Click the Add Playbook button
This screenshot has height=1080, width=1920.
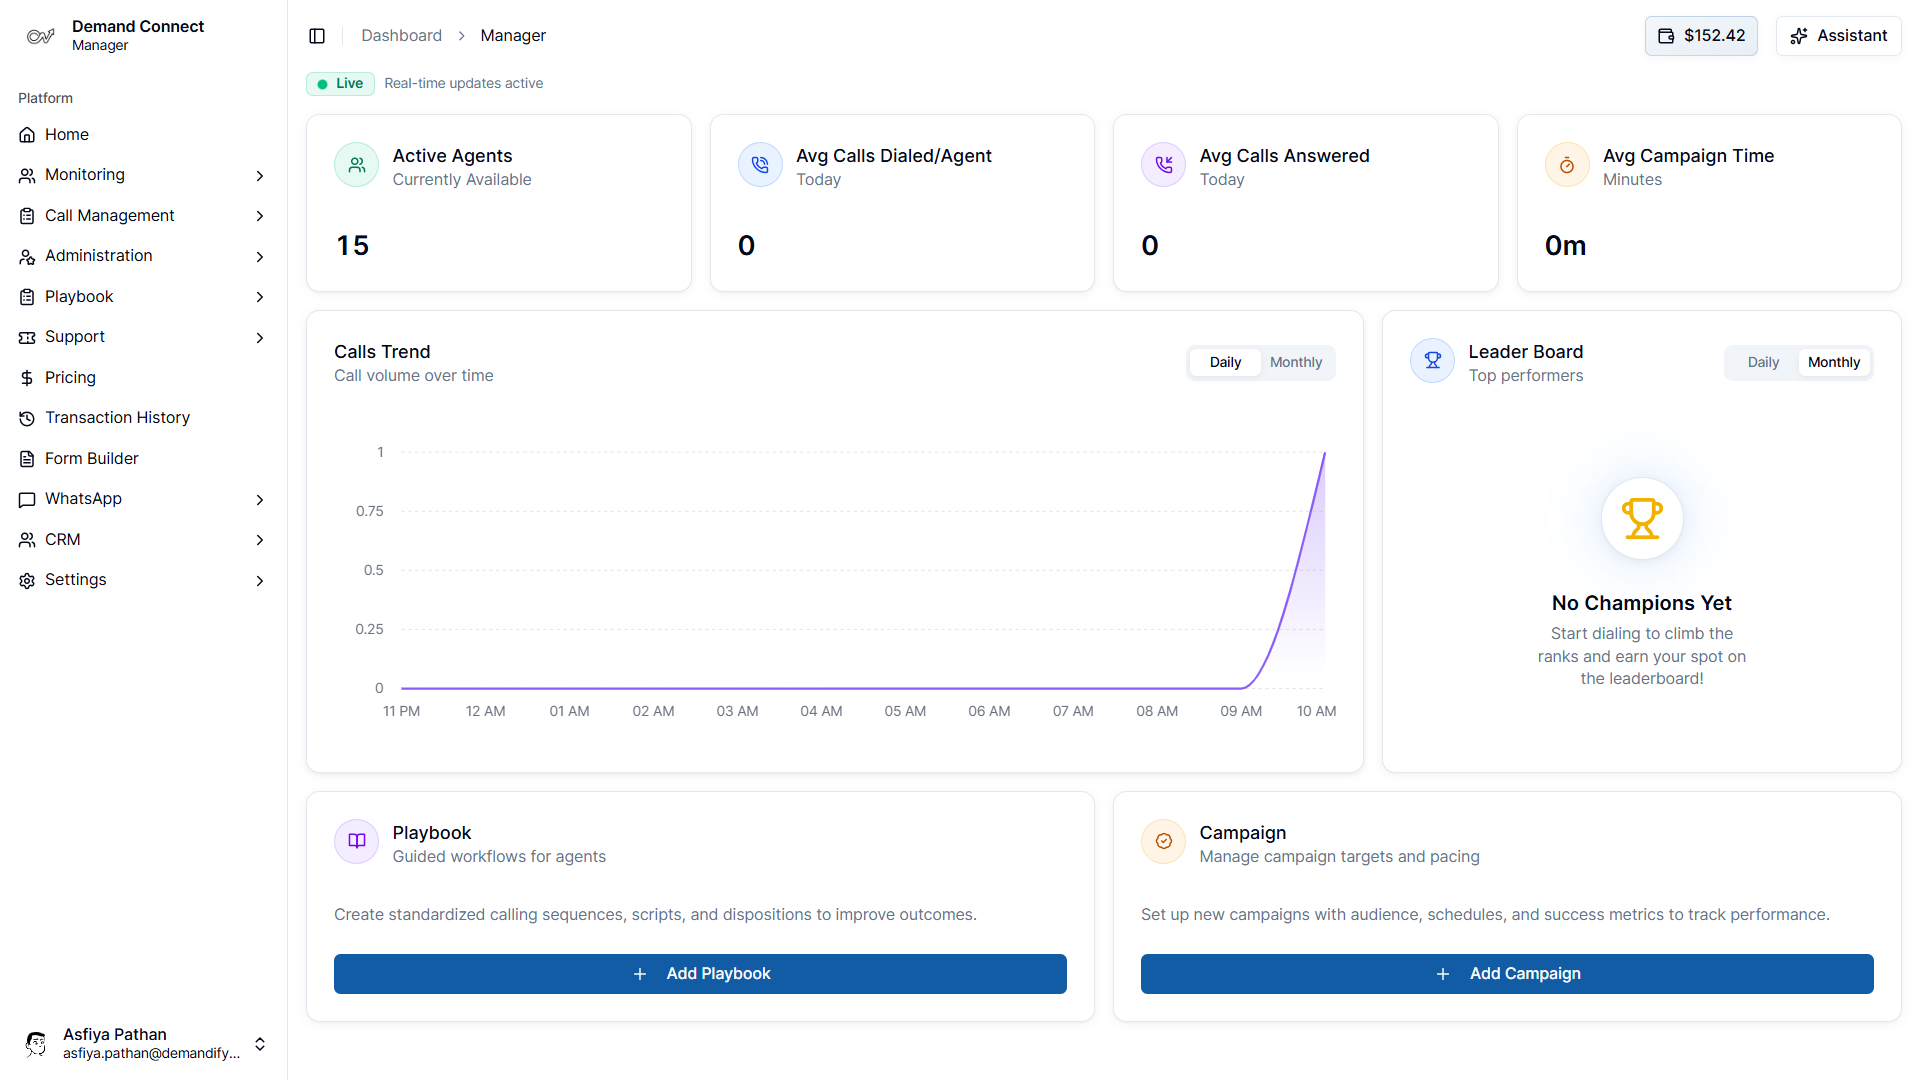[700, 973]
